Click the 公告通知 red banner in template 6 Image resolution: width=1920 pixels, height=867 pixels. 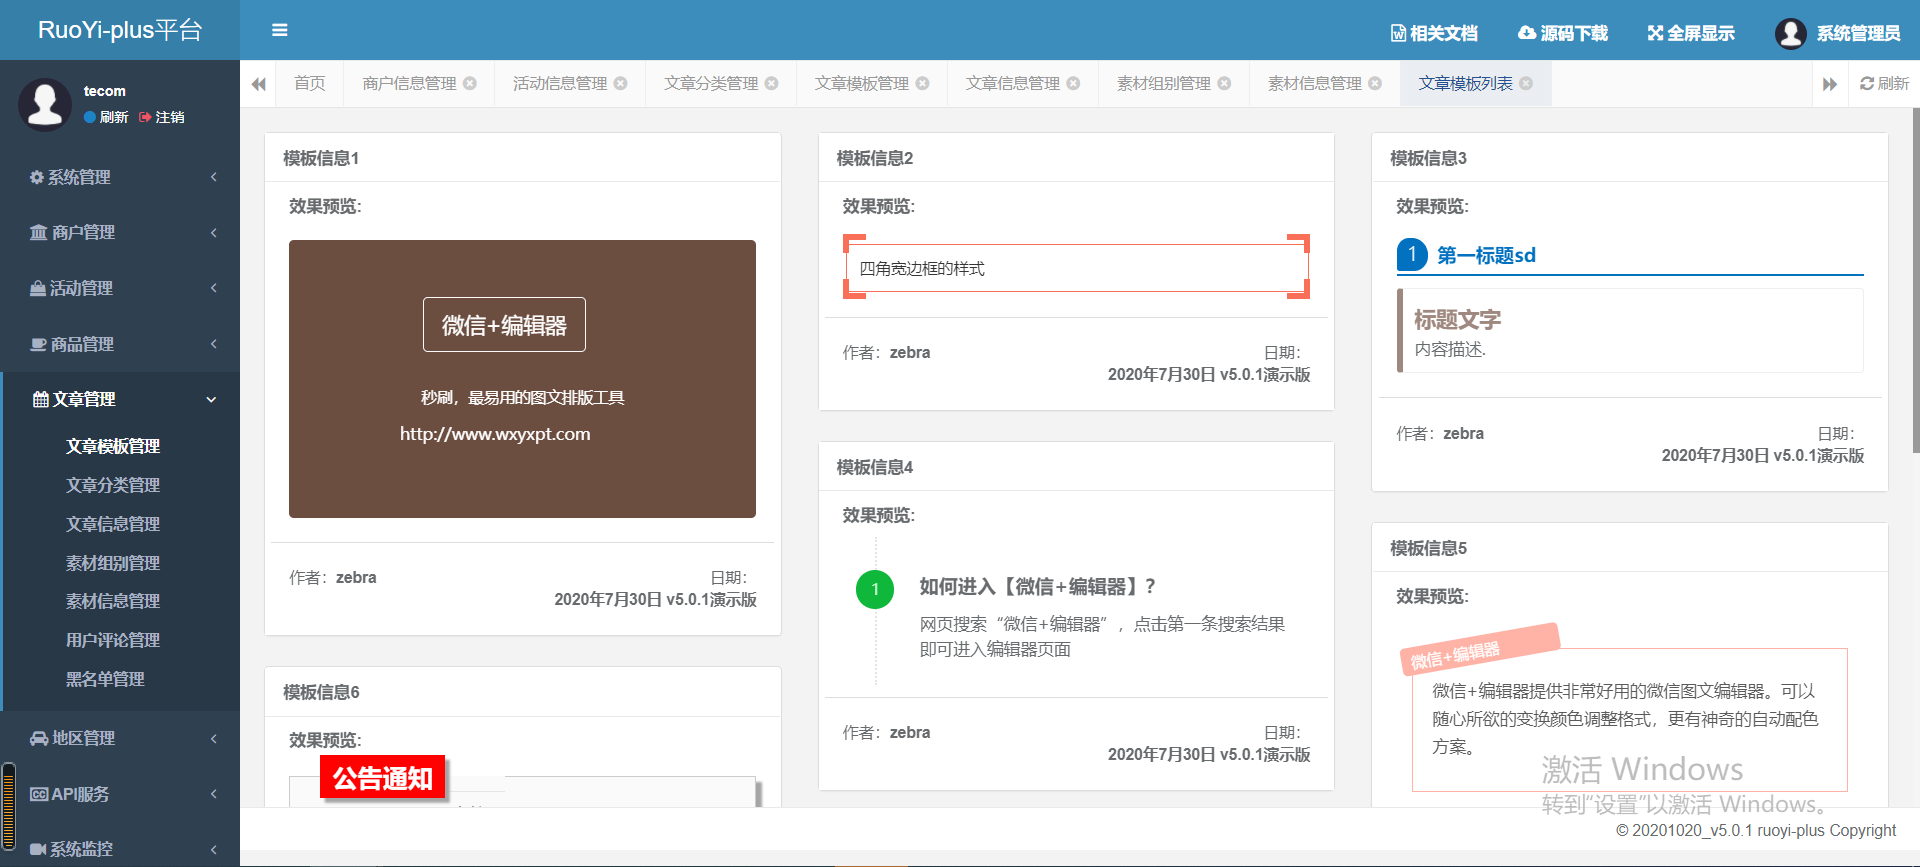click(x=382, y=778)
